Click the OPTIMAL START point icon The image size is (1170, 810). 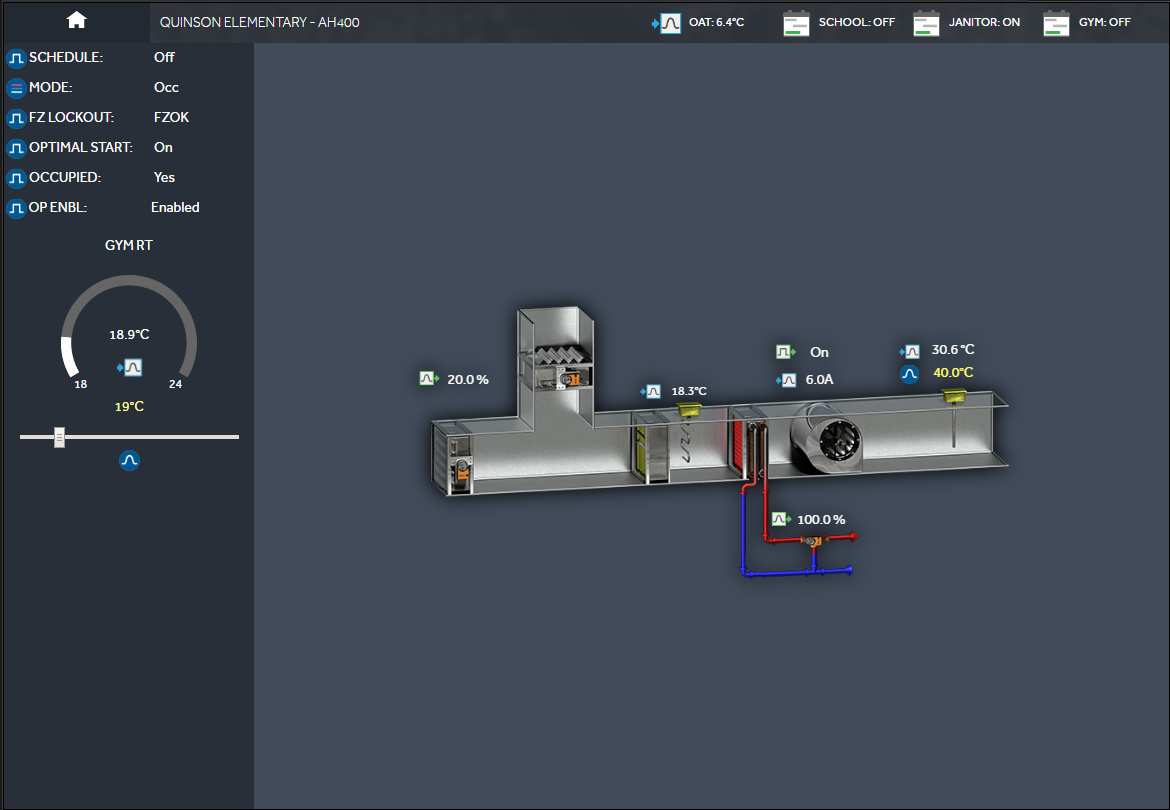click(16, 148)
